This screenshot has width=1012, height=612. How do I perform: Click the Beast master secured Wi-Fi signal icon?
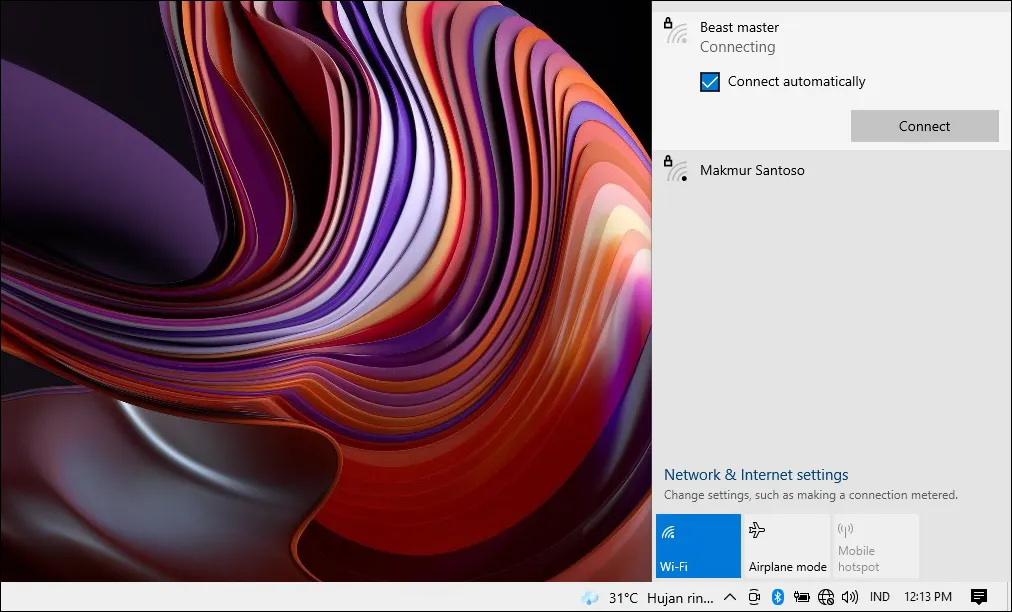(x=677, y=32)
